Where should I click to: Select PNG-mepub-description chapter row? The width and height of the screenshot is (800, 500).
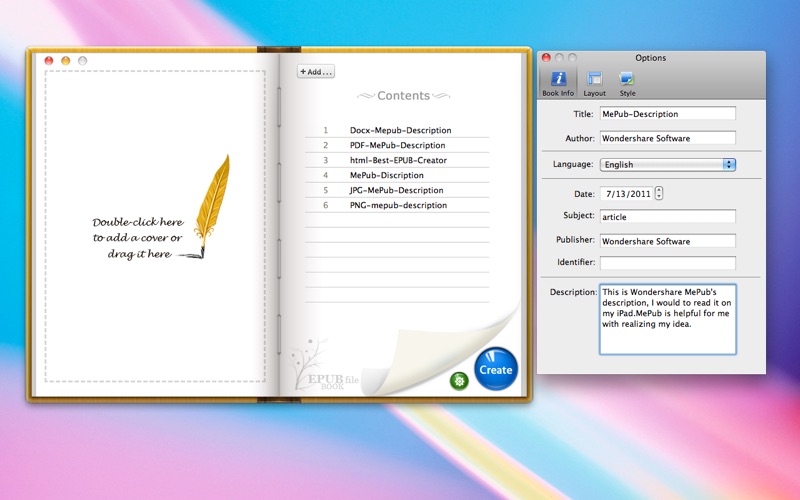tap(397, 205)
